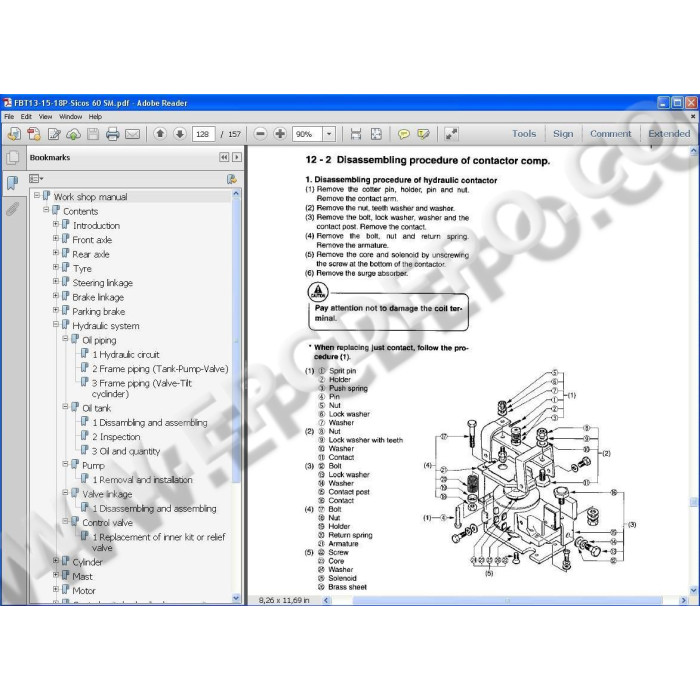Image resolution: width=700 pixels, height=700 pixels.
Task: Click the Add sticky note icon
Action: (x=404, y=134)
